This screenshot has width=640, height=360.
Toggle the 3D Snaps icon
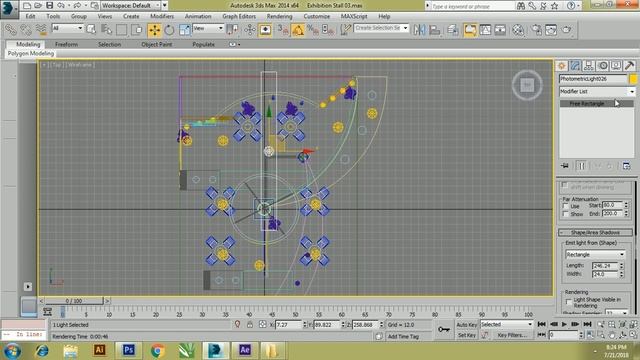pyautogui.click(x=283, y=30)
